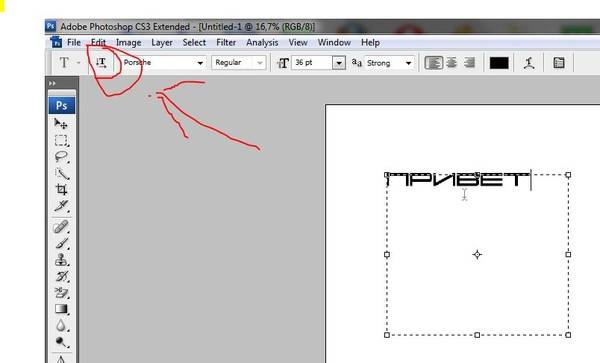Open the Select menu
600x363 pixels.
pyautogui.click(x=194, y=42)
